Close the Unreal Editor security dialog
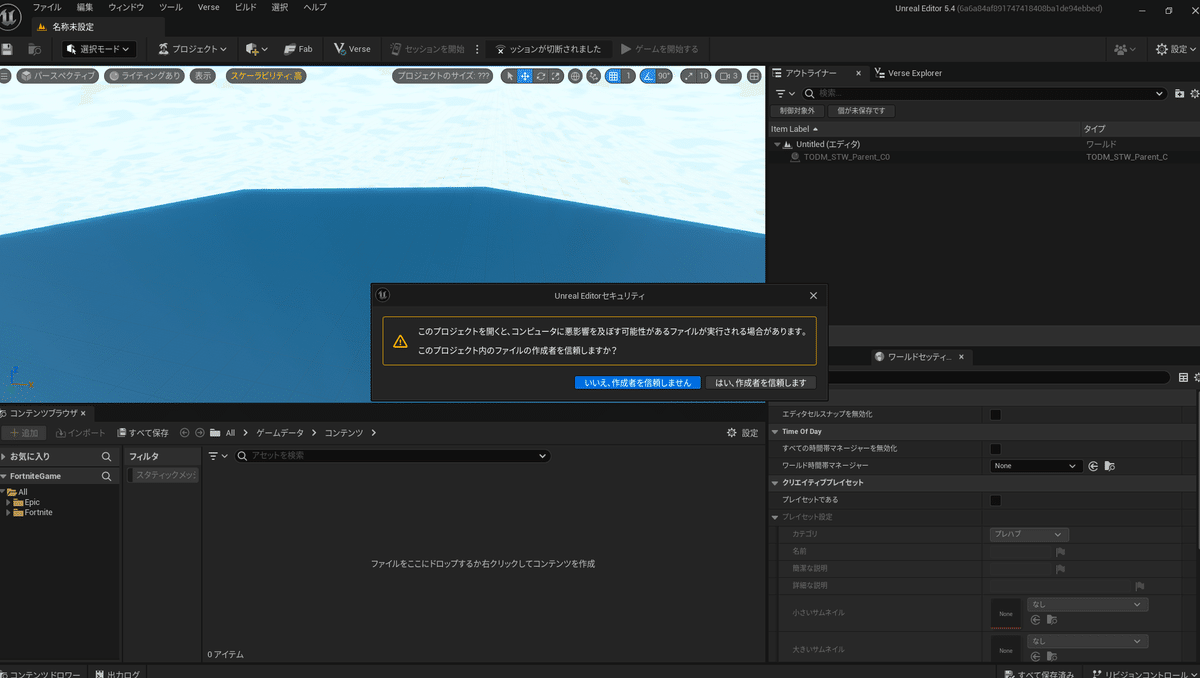 click(x=813, y=296)
